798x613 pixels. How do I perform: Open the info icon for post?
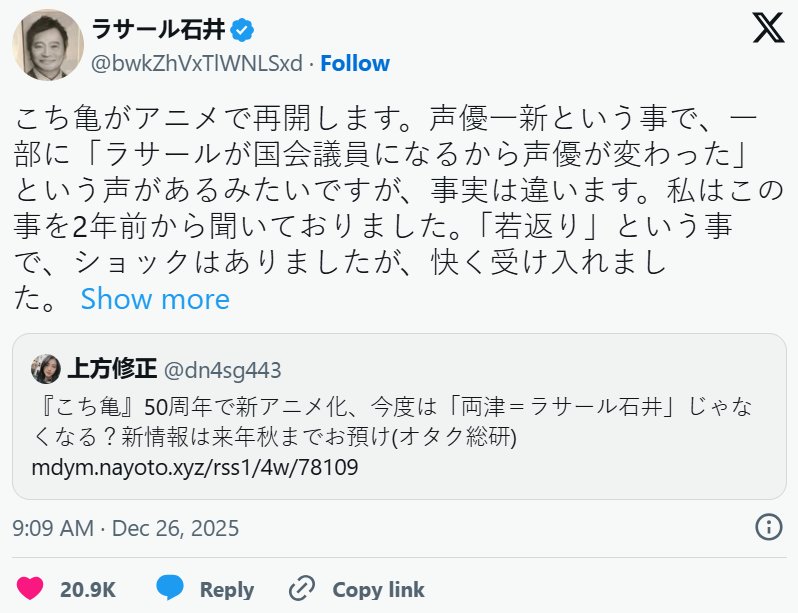coord(767,527)
